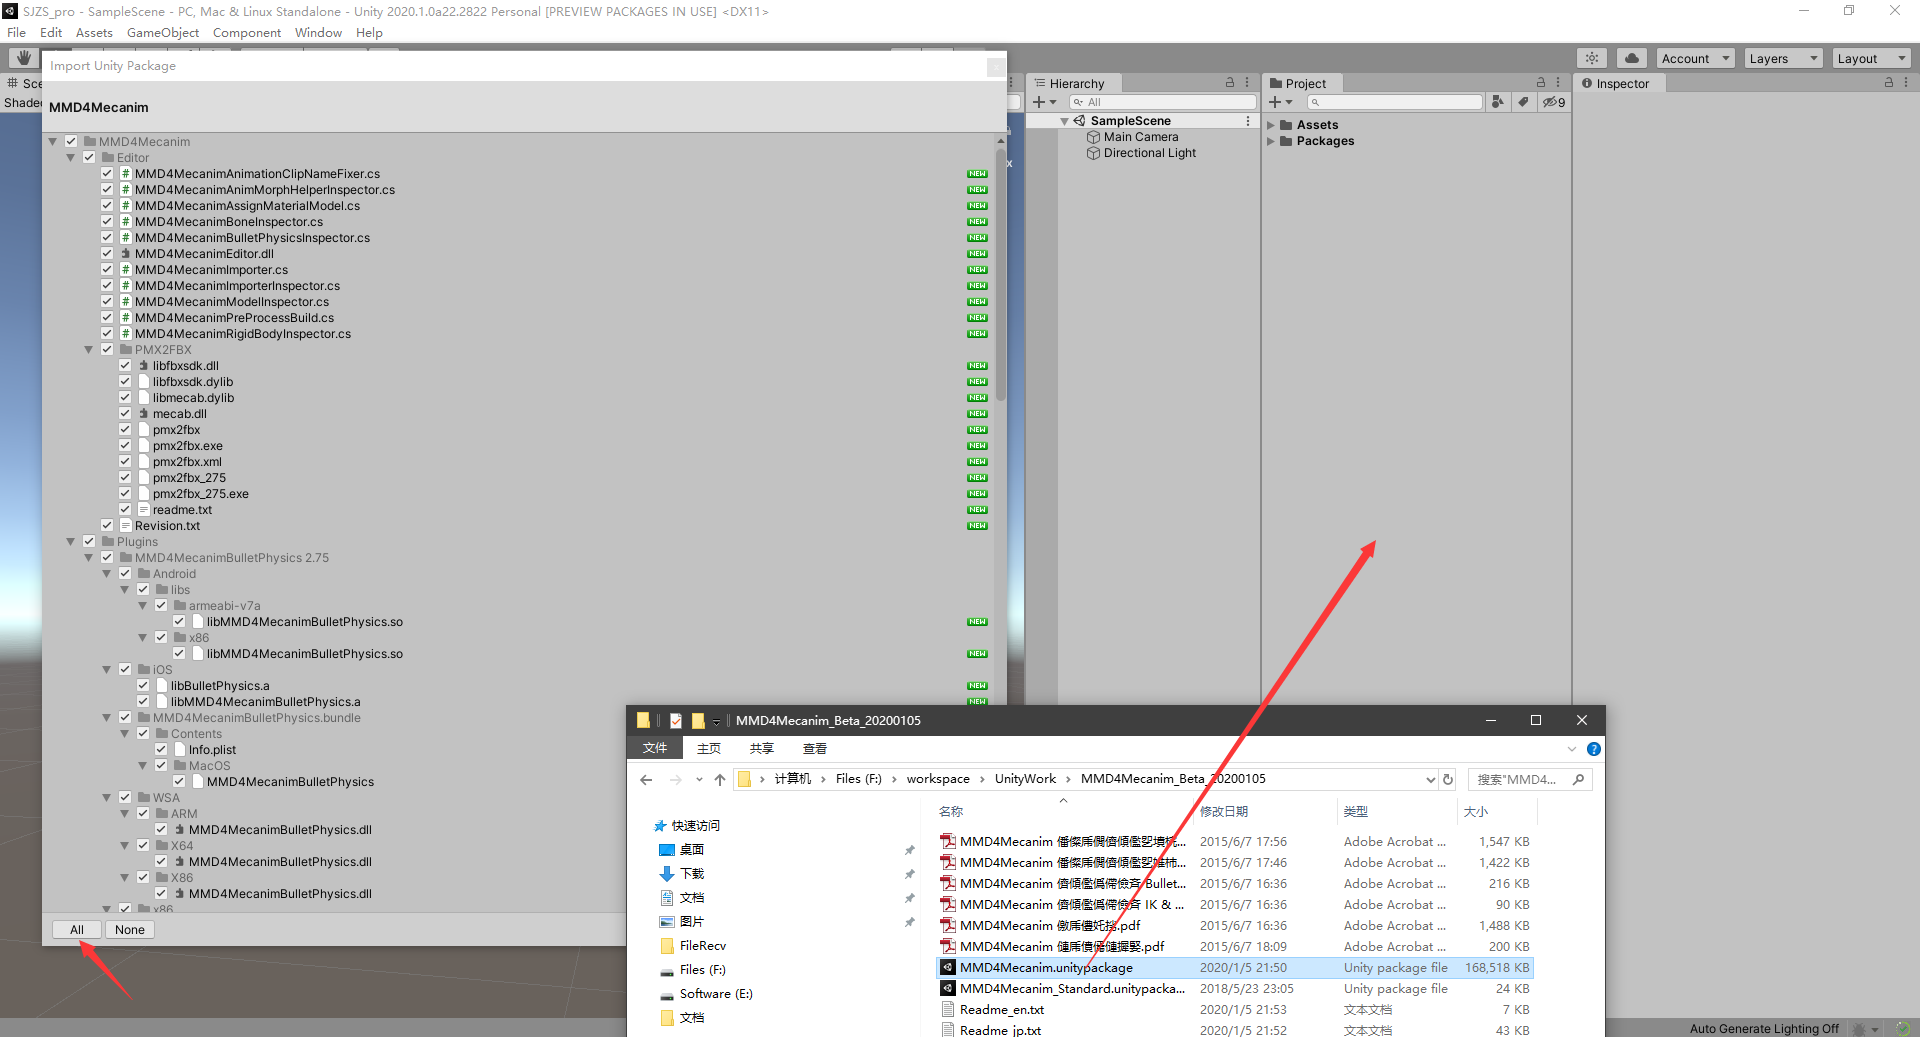The image size is (1920, 1037).
Task: Uncheck MMD4MecanimImporter.cs checkbox
Action: (x=107, y=270)
